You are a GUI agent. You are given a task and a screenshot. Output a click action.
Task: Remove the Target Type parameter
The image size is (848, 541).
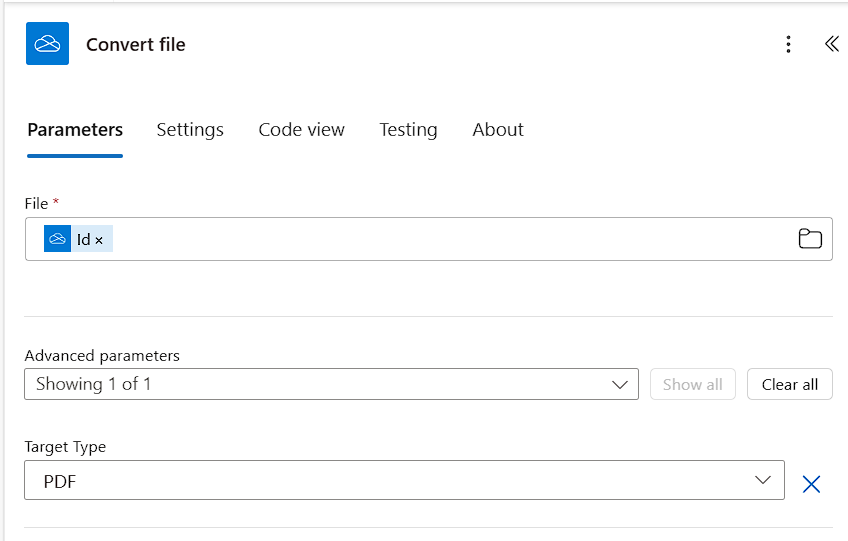click(811, 484)
